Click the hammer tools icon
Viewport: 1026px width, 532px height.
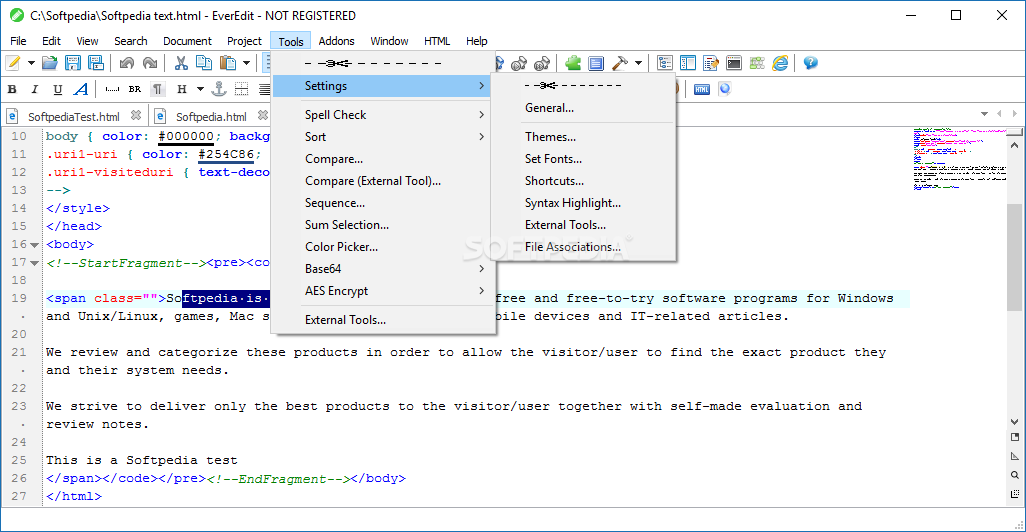click(x=619, y=63)
